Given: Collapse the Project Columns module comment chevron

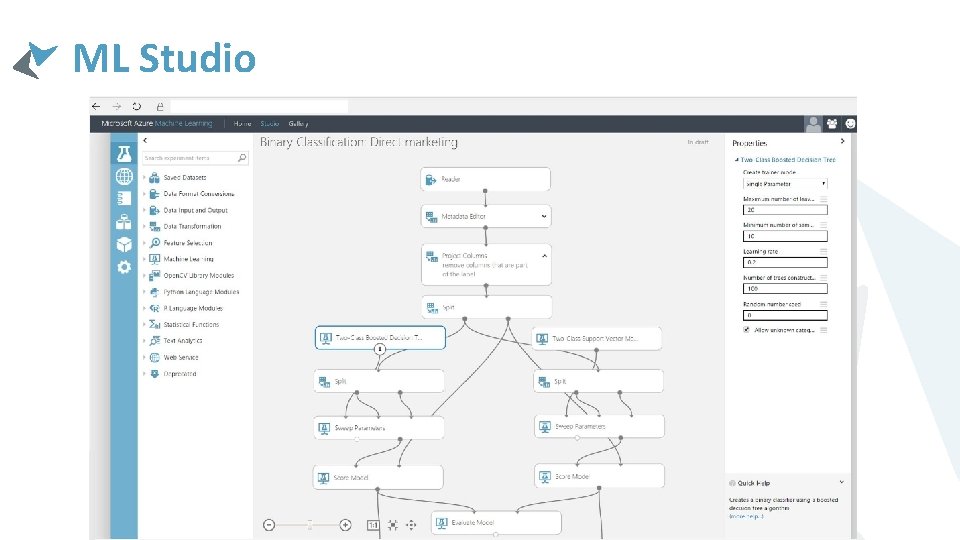Looking at the screenshot, I should [x=544, y=256].
